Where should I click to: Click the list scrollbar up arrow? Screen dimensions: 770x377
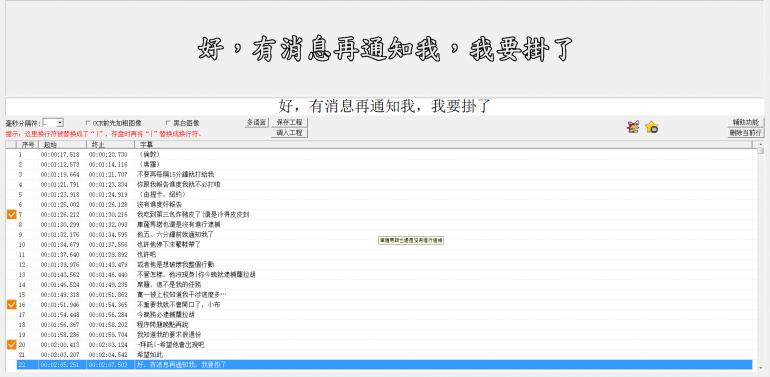(761, 145)
